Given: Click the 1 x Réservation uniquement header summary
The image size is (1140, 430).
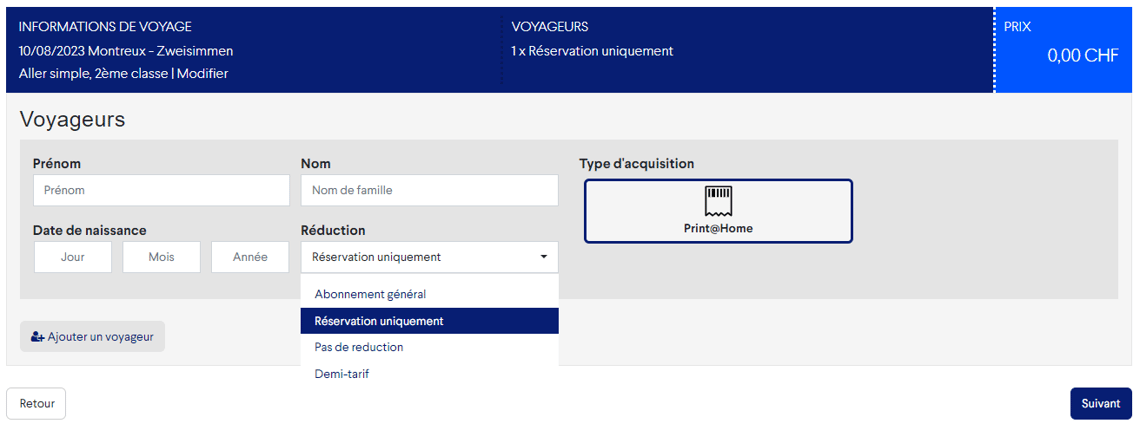Looking at the screenshot, I should click(x=592, y=51).
